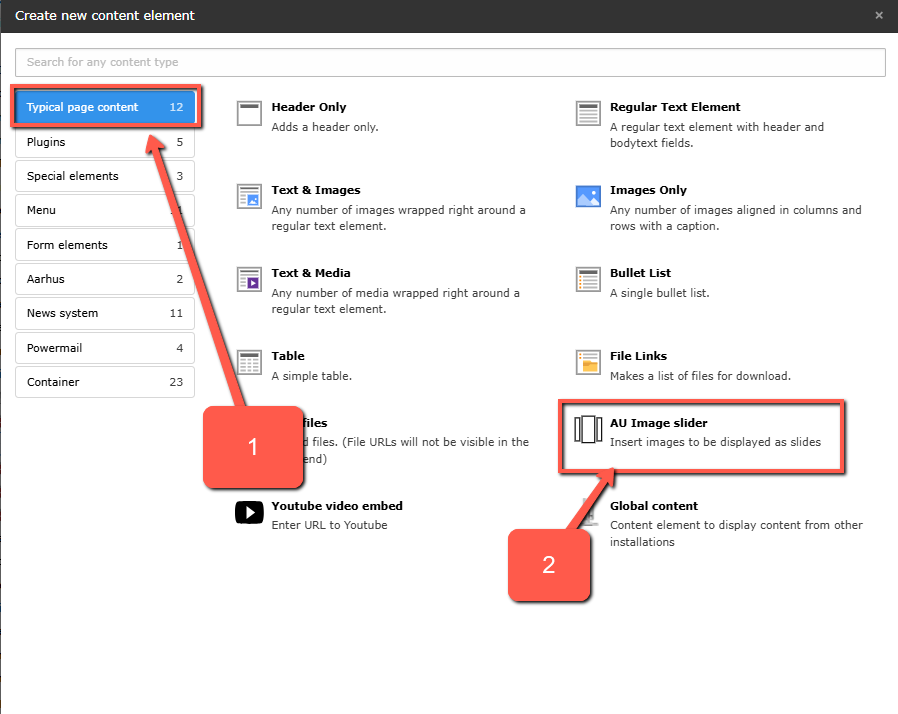Open the Plugins category tab
The height and width of the screenshot is (714, 898).
tap(105, 142)
